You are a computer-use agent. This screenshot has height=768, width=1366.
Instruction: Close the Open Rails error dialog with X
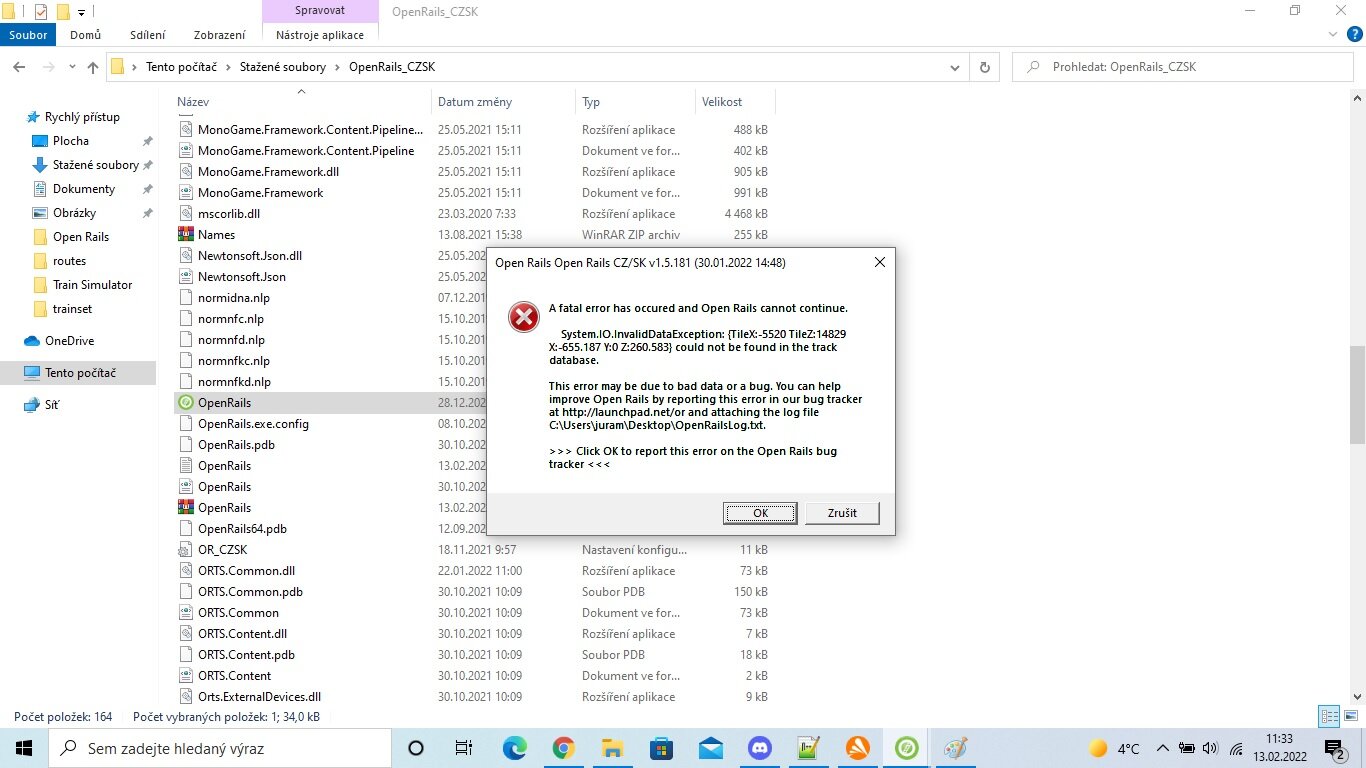coord(880,262)
